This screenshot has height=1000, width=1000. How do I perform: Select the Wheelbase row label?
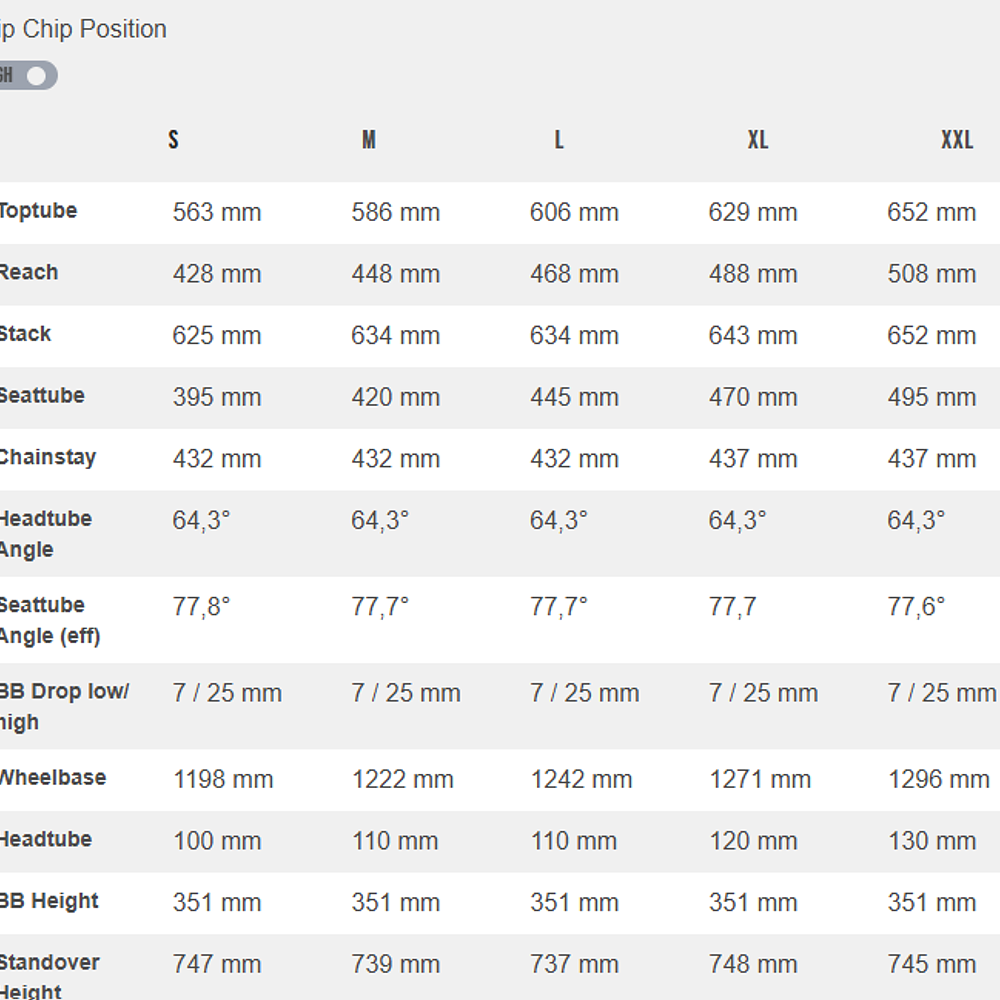pos(52,778)
